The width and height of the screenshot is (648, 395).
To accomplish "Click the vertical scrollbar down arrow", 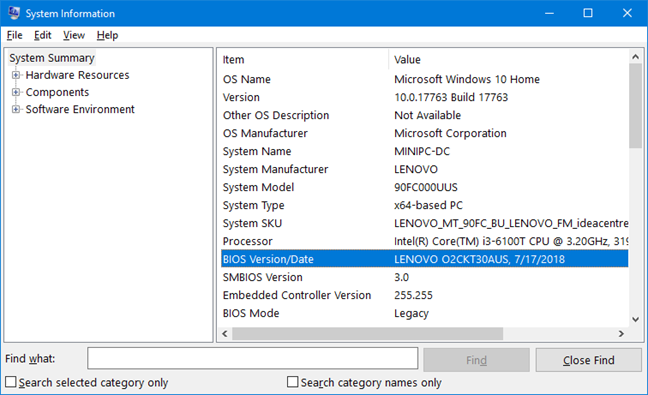I will 636,319.
